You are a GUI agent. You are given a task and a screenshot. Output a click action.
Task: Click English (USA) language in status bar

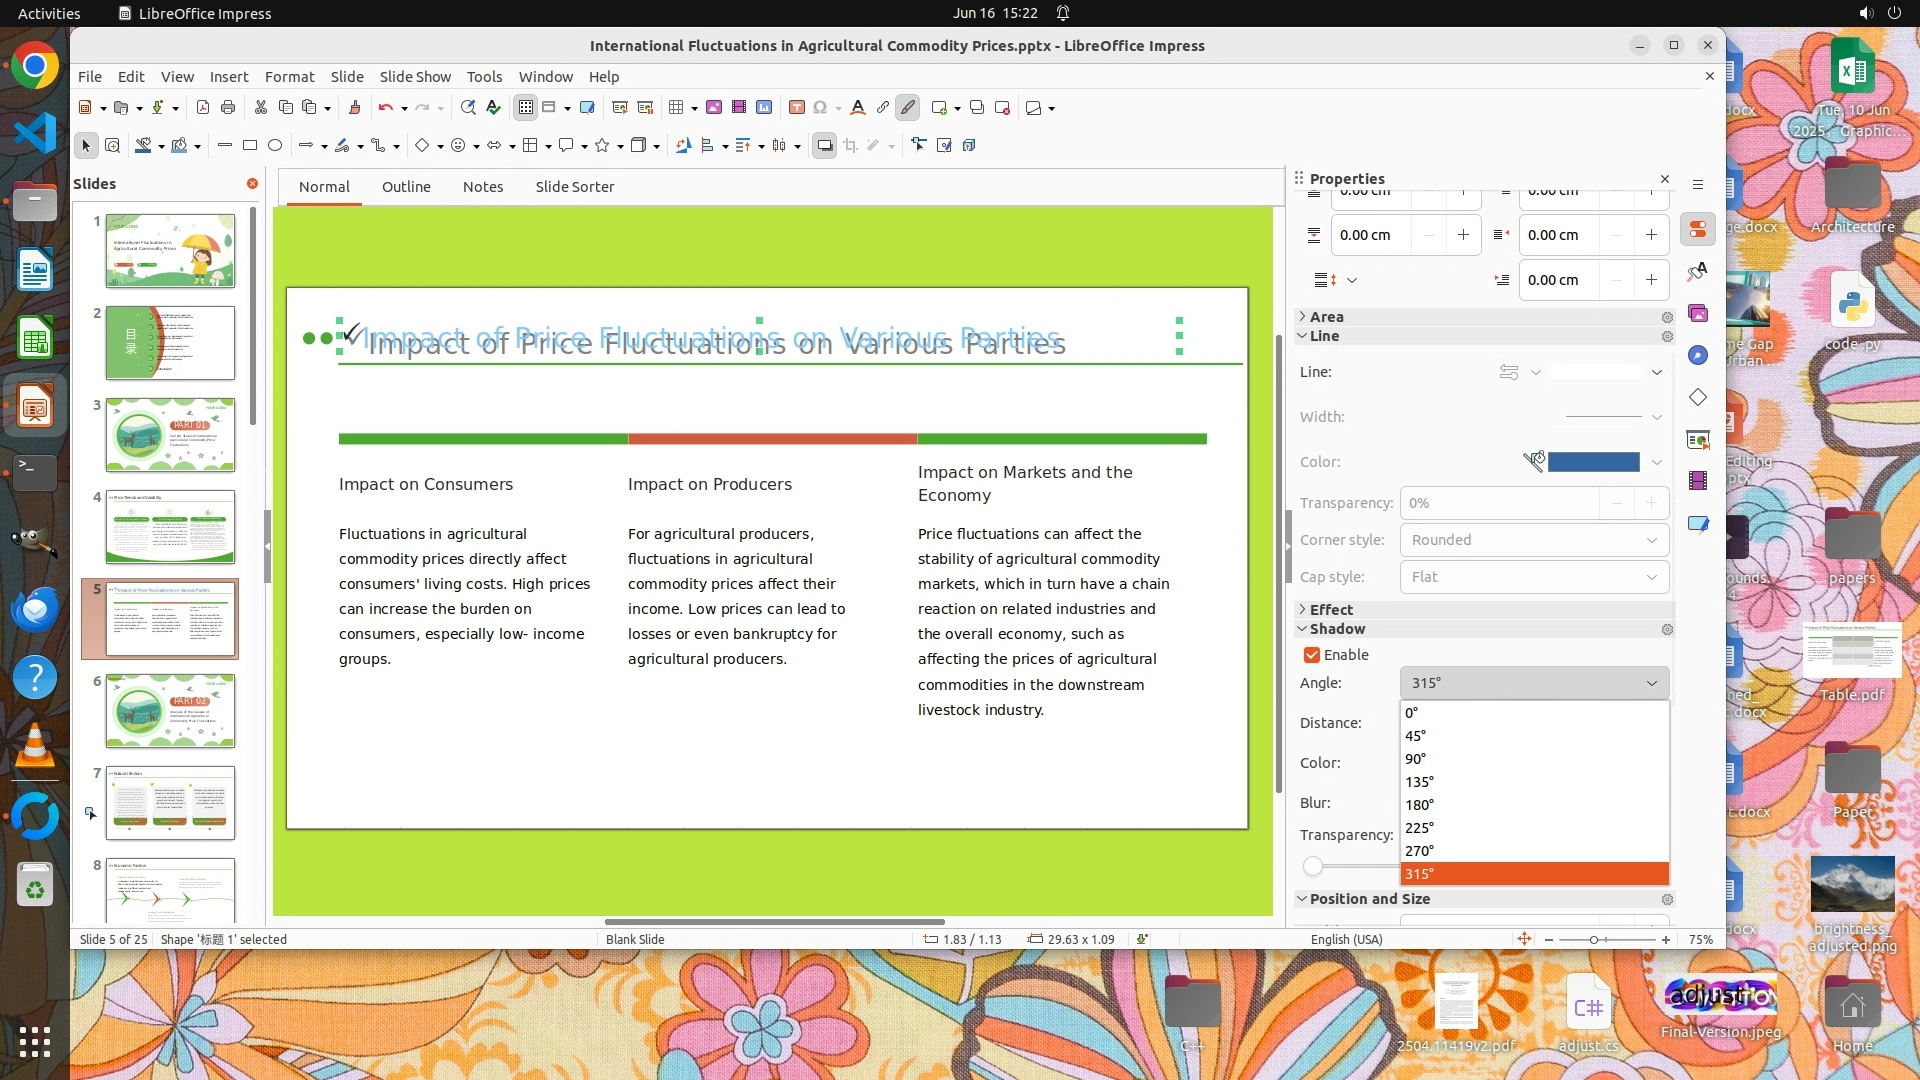point(1346,940)
